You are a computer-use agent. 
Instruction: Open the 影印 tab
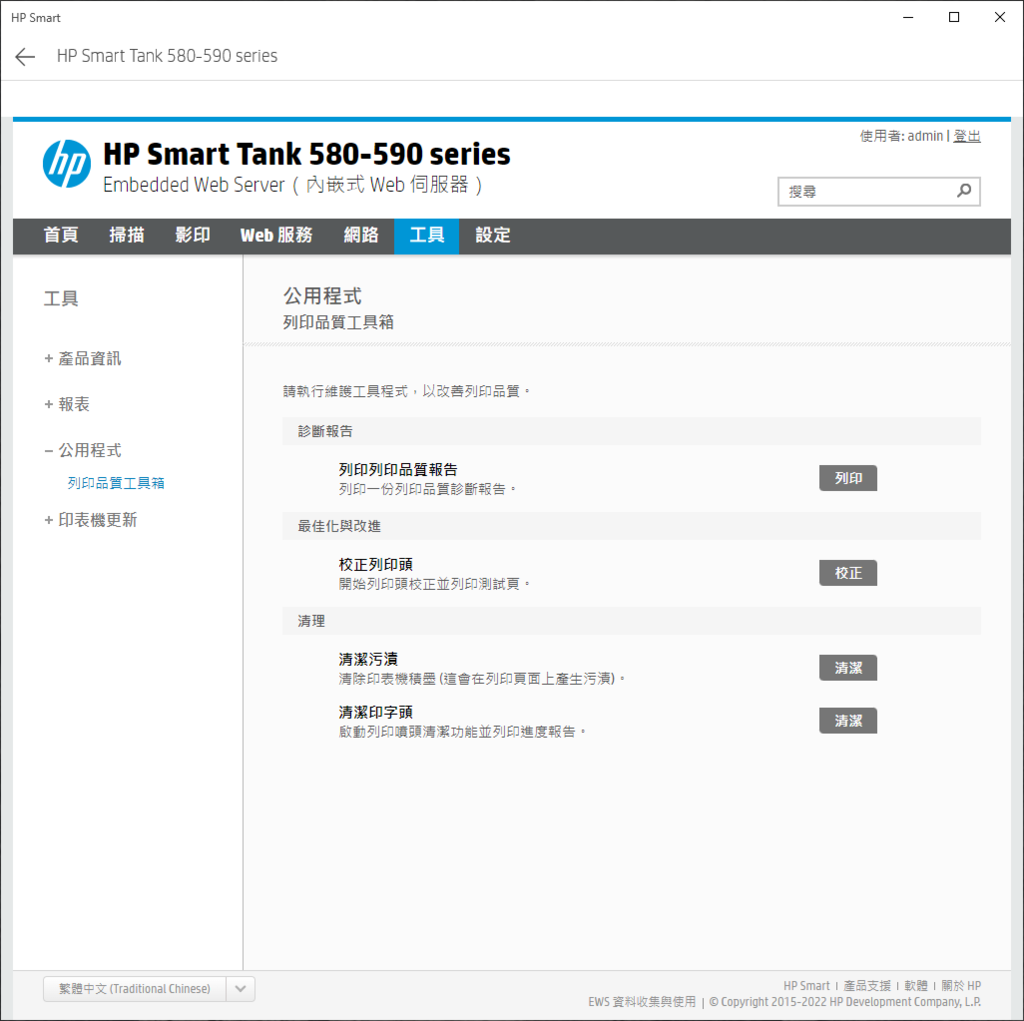(x=193, y=235)
